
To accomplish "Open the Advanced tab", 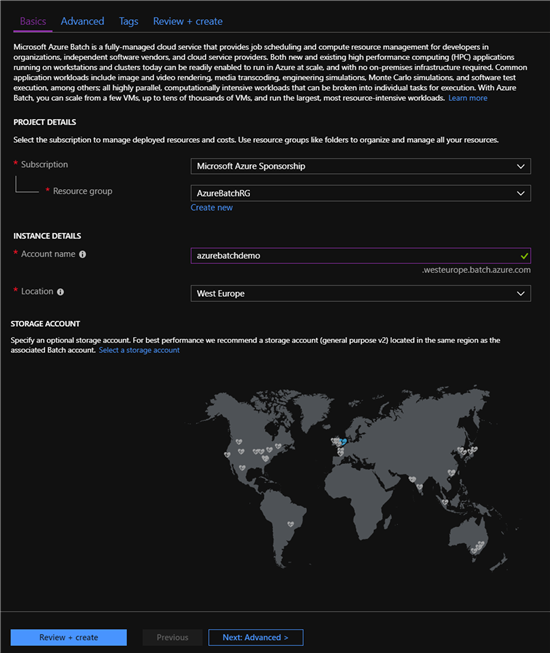I will [x=82, y=21].
